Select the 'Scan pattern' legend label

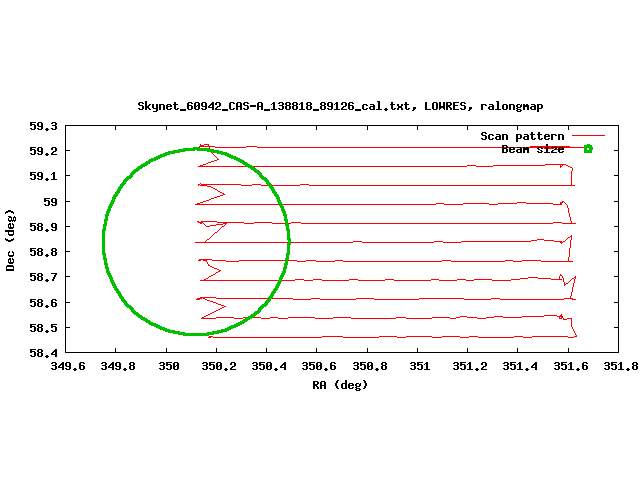click(522, 136)
